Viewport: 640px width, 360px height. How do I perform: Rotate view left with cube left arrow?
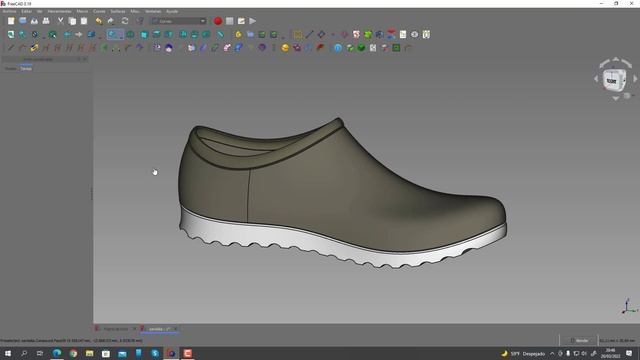pyautogui.click(x=596, y=79)
